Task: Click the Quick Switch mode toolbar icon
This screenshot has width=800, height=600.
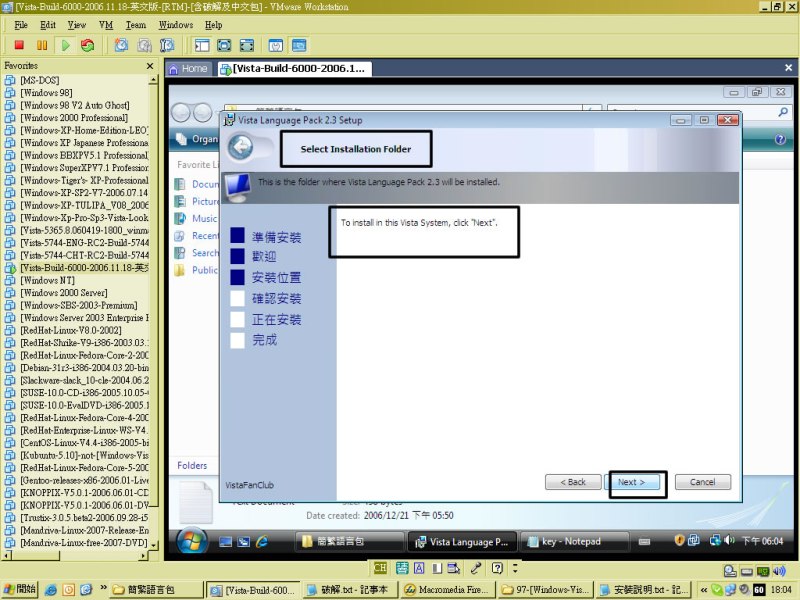Action: 247,45
